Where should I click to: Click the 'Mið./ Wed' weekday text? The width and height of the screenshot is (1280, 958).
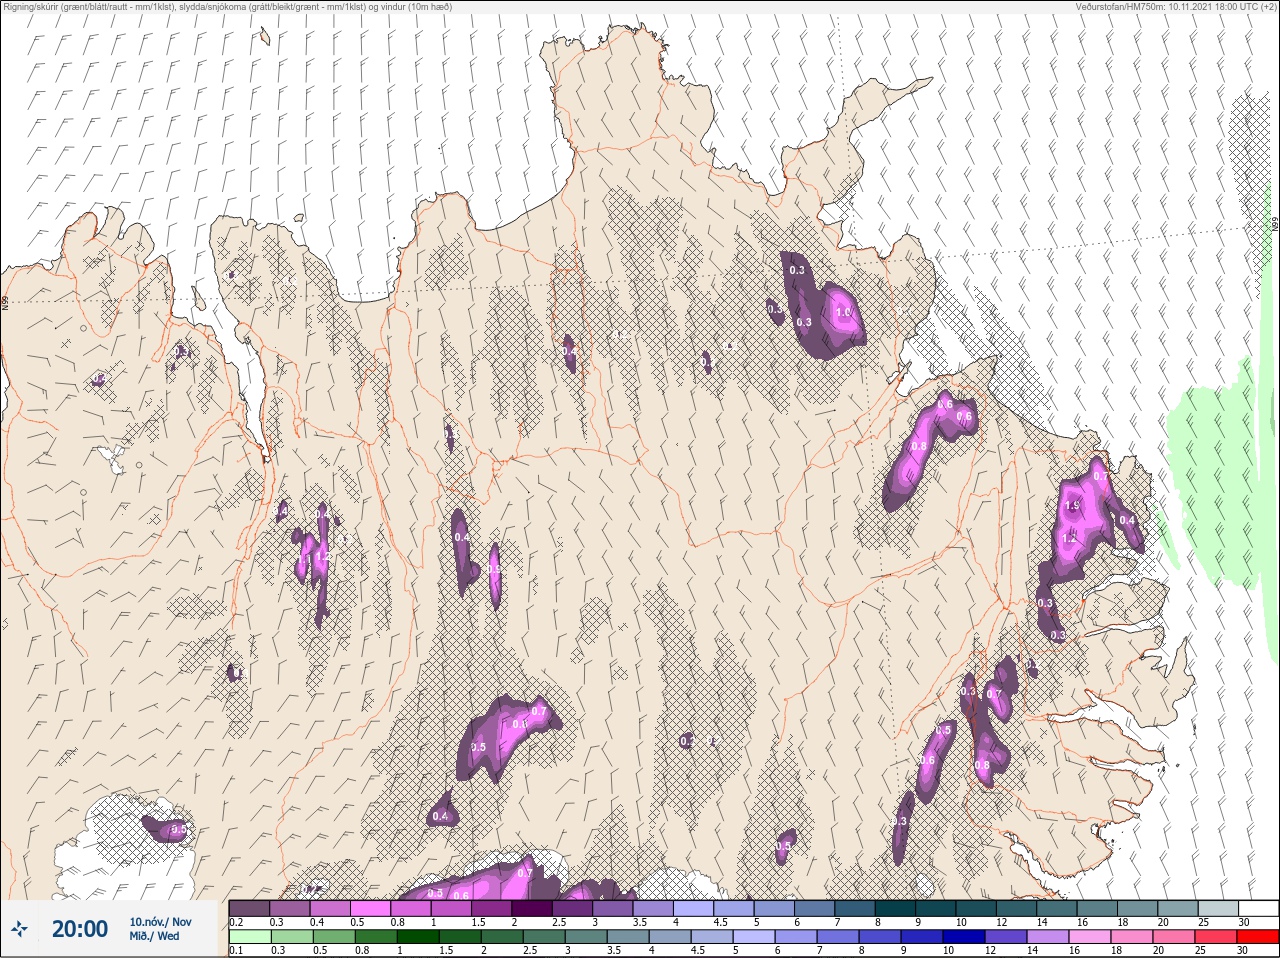(x=154, y=936)
